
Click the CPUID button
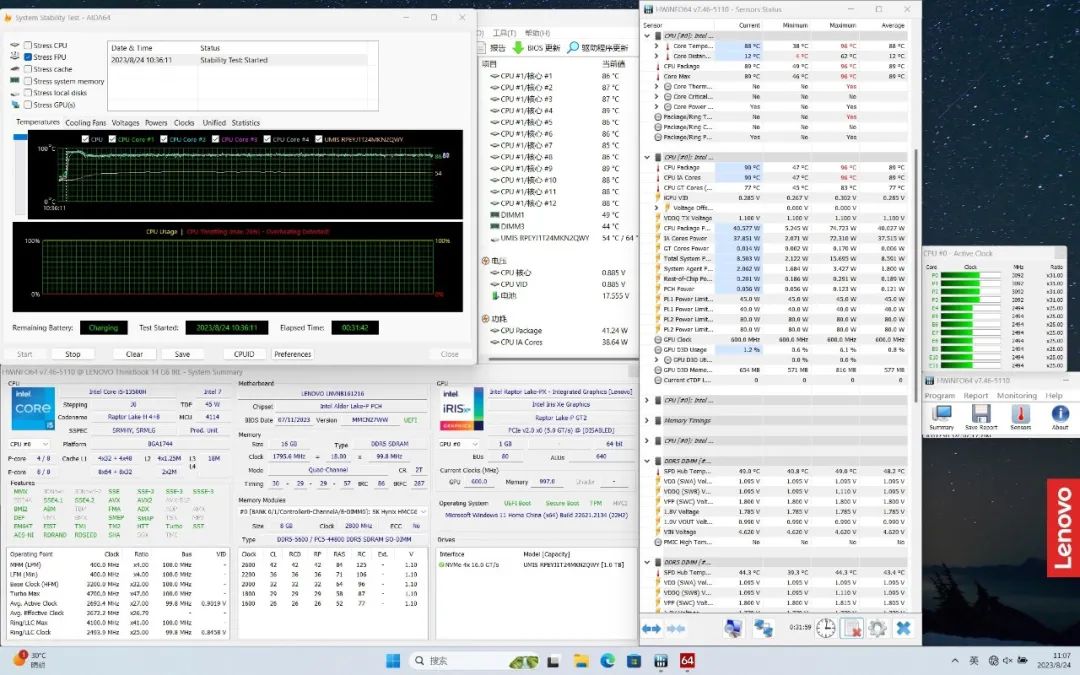click(x=244, y=354)
